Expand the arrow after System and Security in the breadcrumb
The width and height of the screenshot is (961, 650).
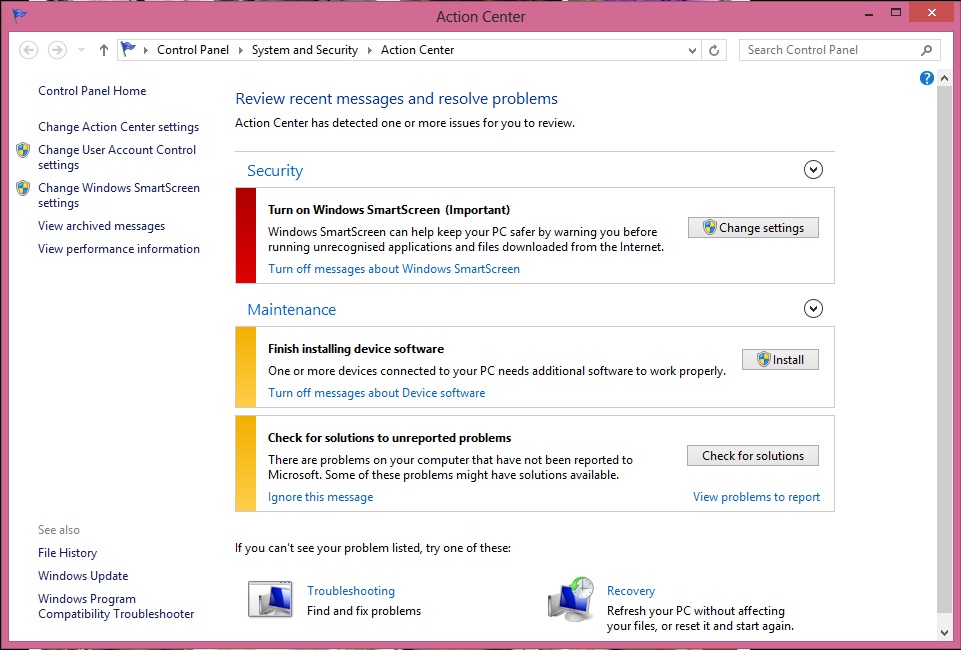(x=369, y=50)
